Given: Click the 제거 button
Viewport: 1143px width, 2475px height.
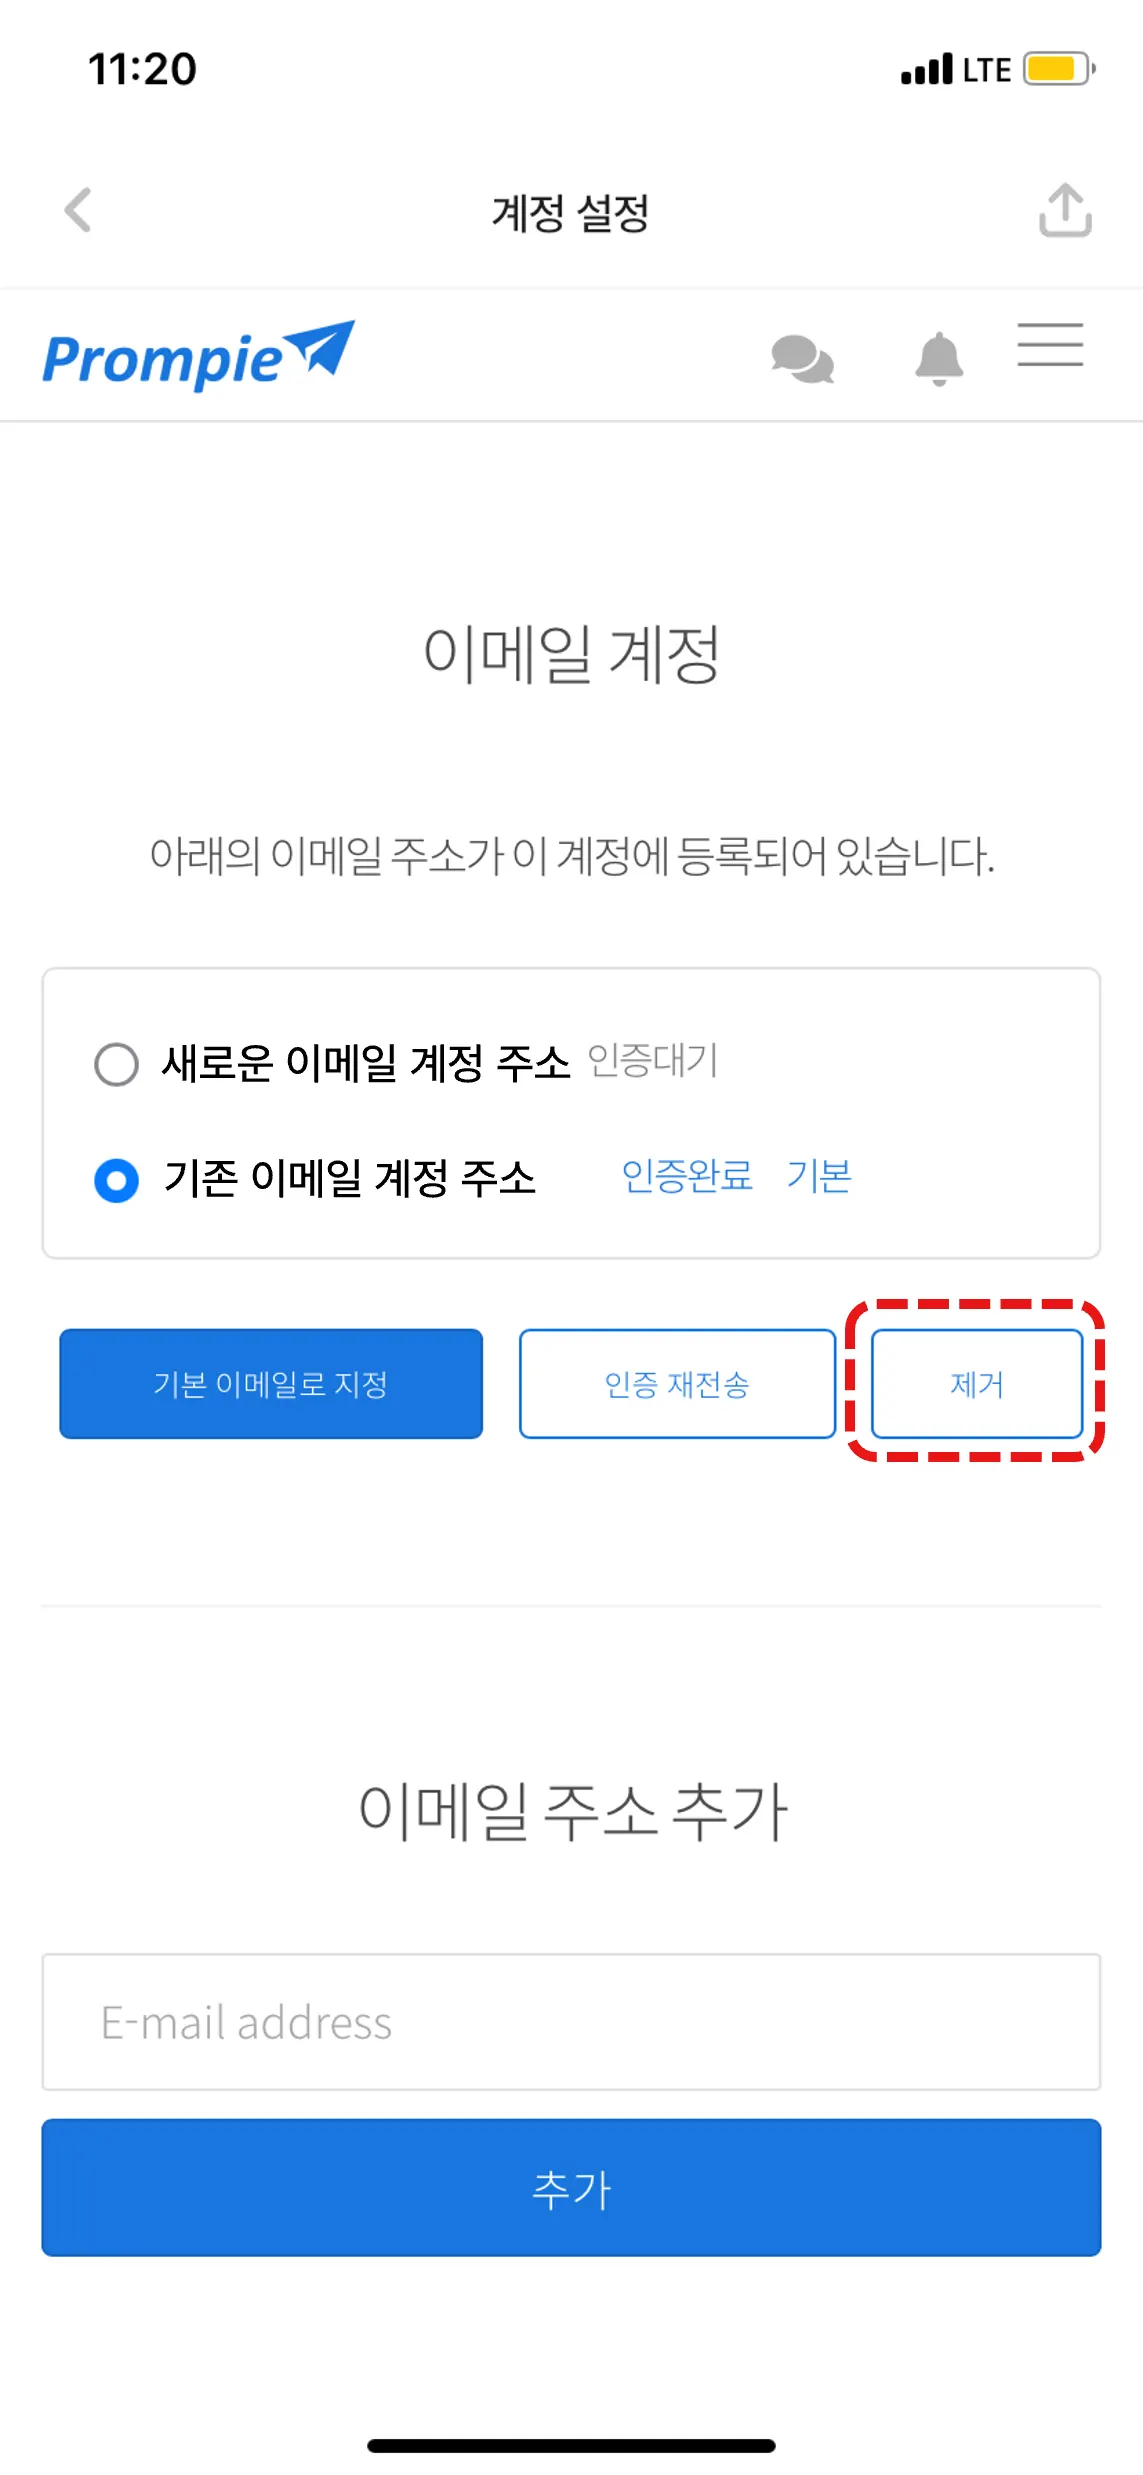Looking at the screenshot, I should click(977, 1384).
